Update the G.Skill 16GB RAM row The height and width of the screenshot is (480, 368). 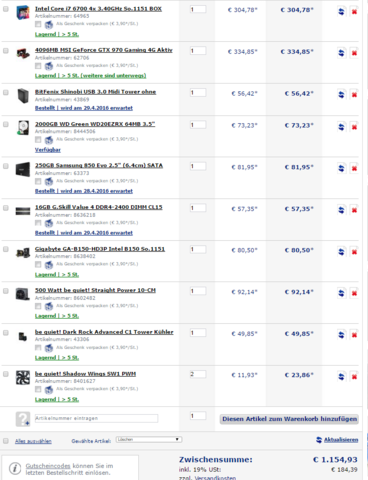(x=341, y=210)
